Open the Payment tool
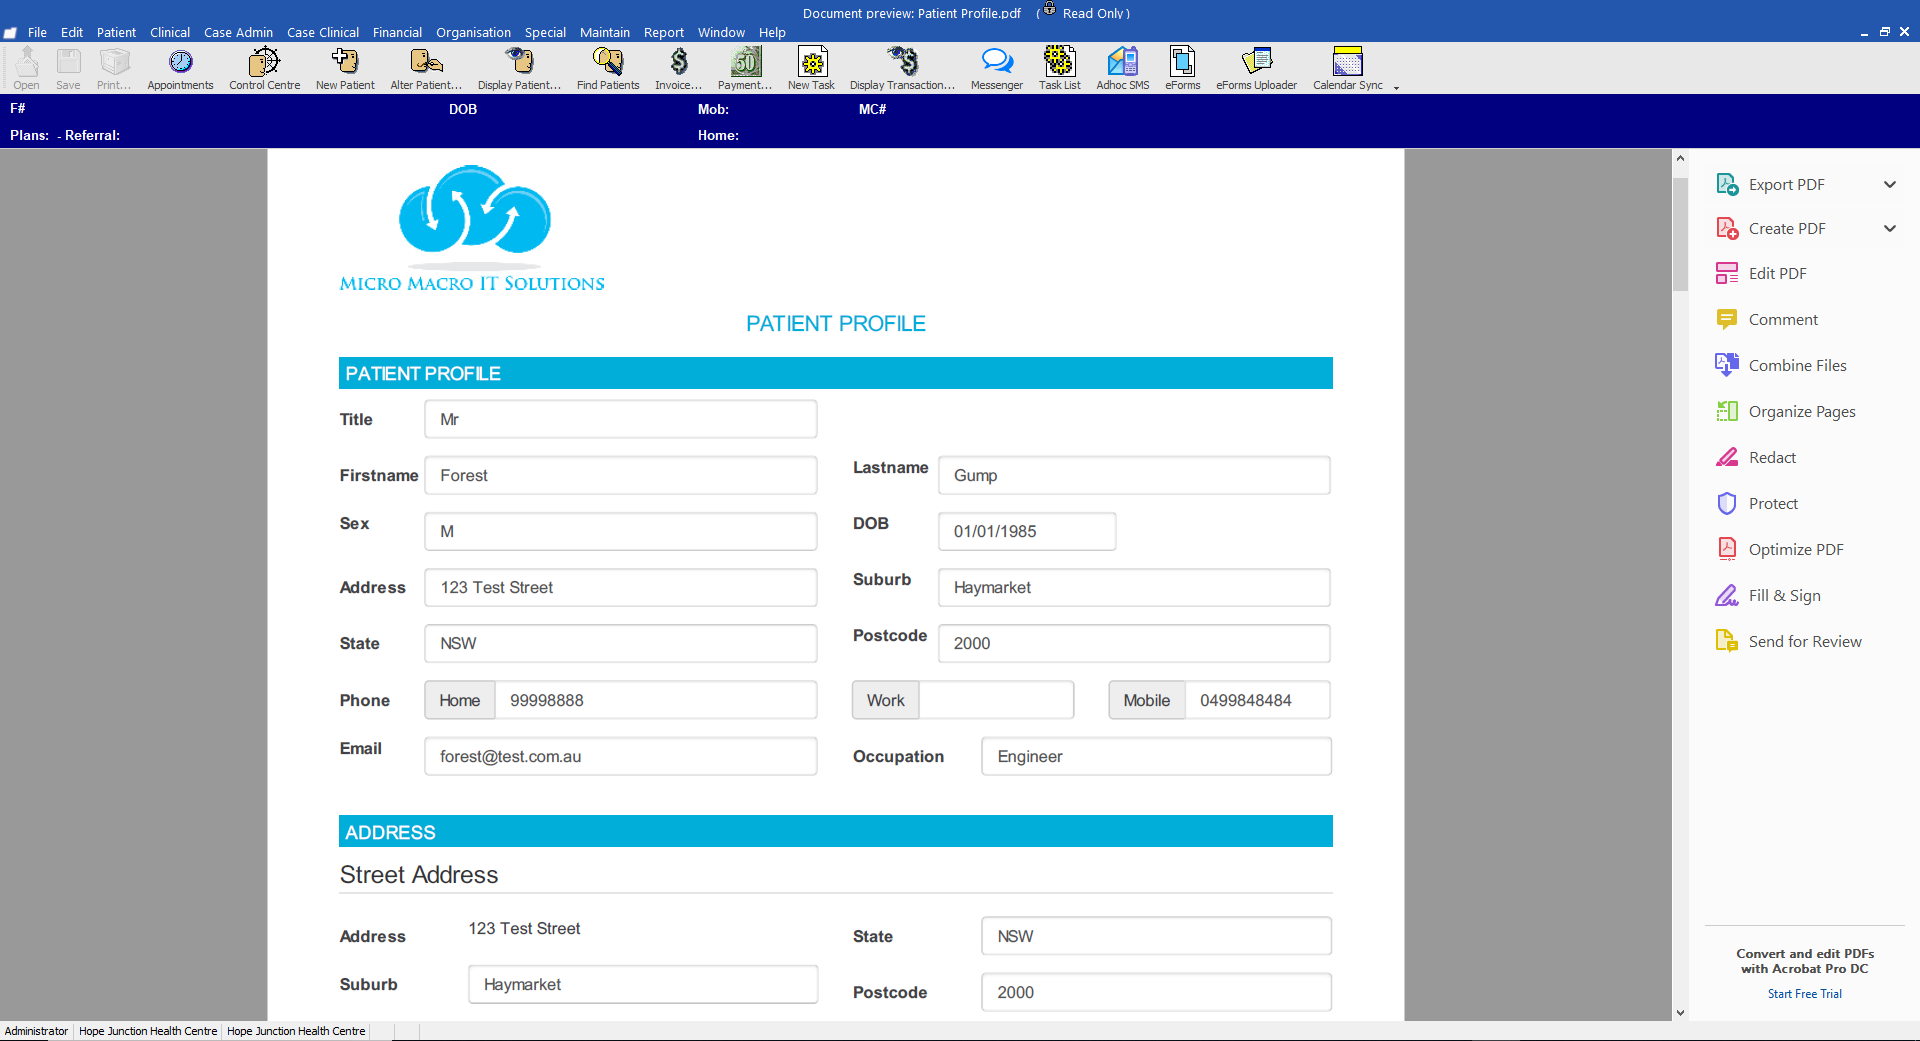Screen dimensions: 1920x1041 tap(745, 68)
